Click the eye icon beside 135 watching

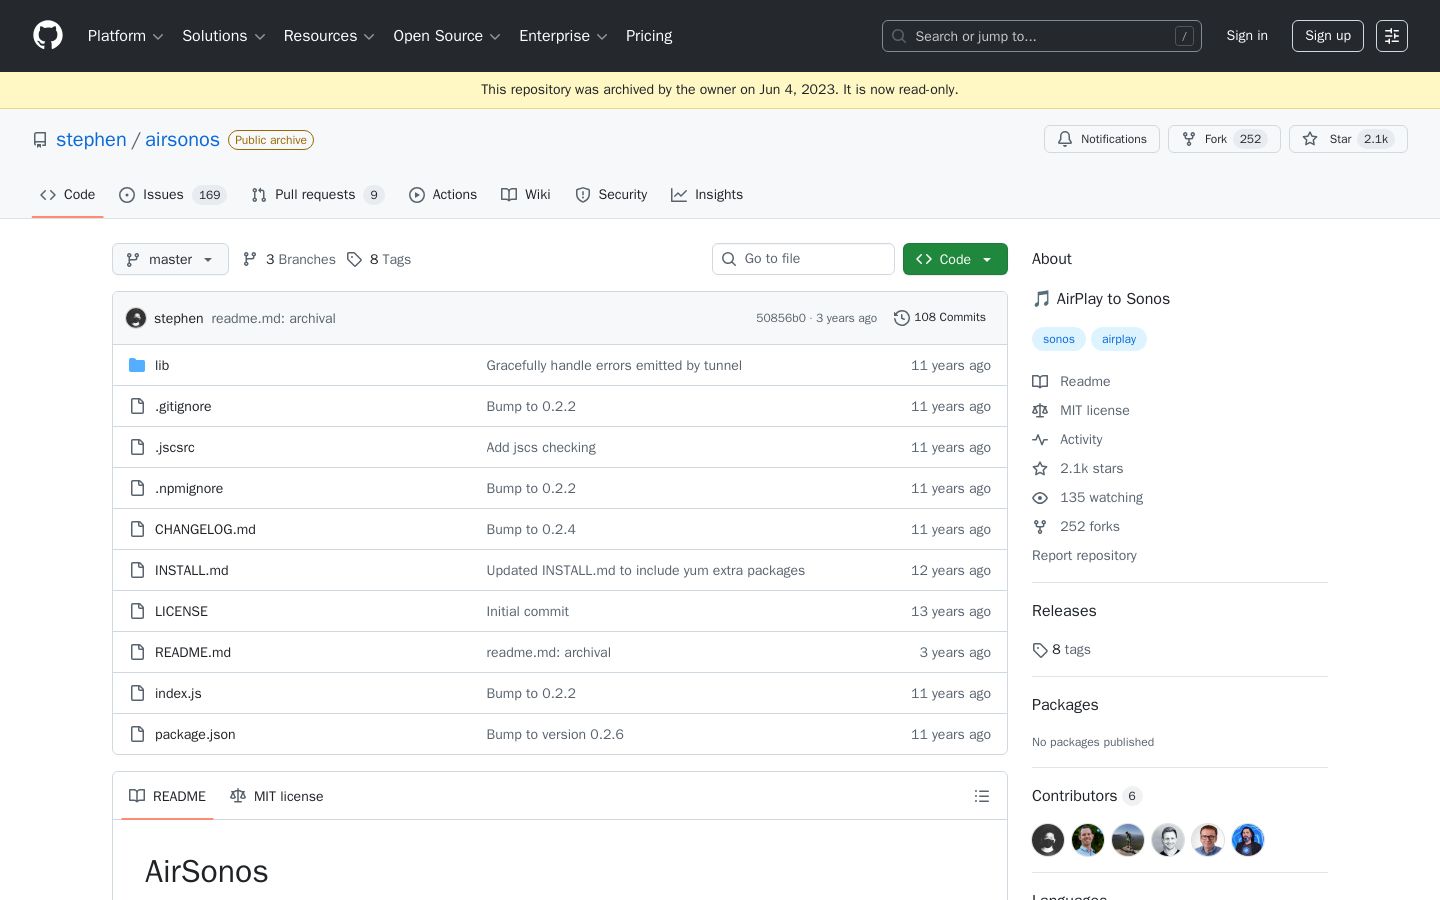[x=1040, y=497]
